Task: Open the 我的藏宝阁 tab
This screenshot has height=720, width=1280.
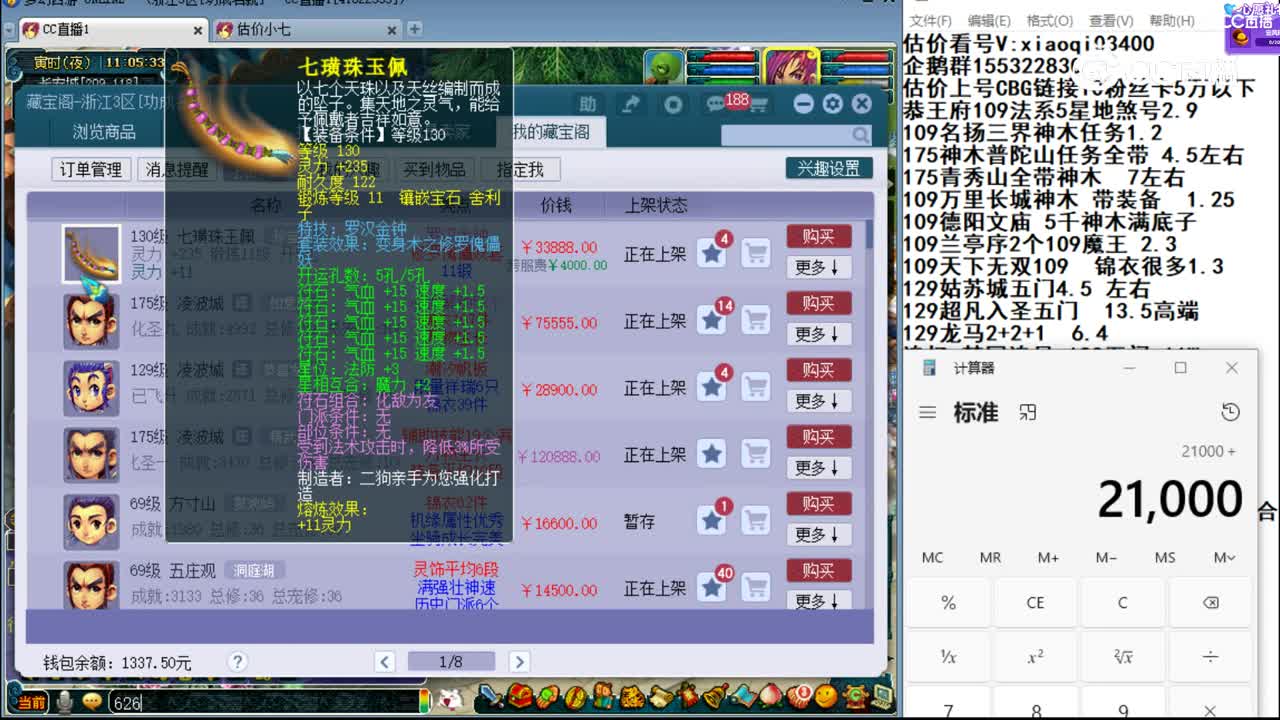Action: [x=551, y=132]
